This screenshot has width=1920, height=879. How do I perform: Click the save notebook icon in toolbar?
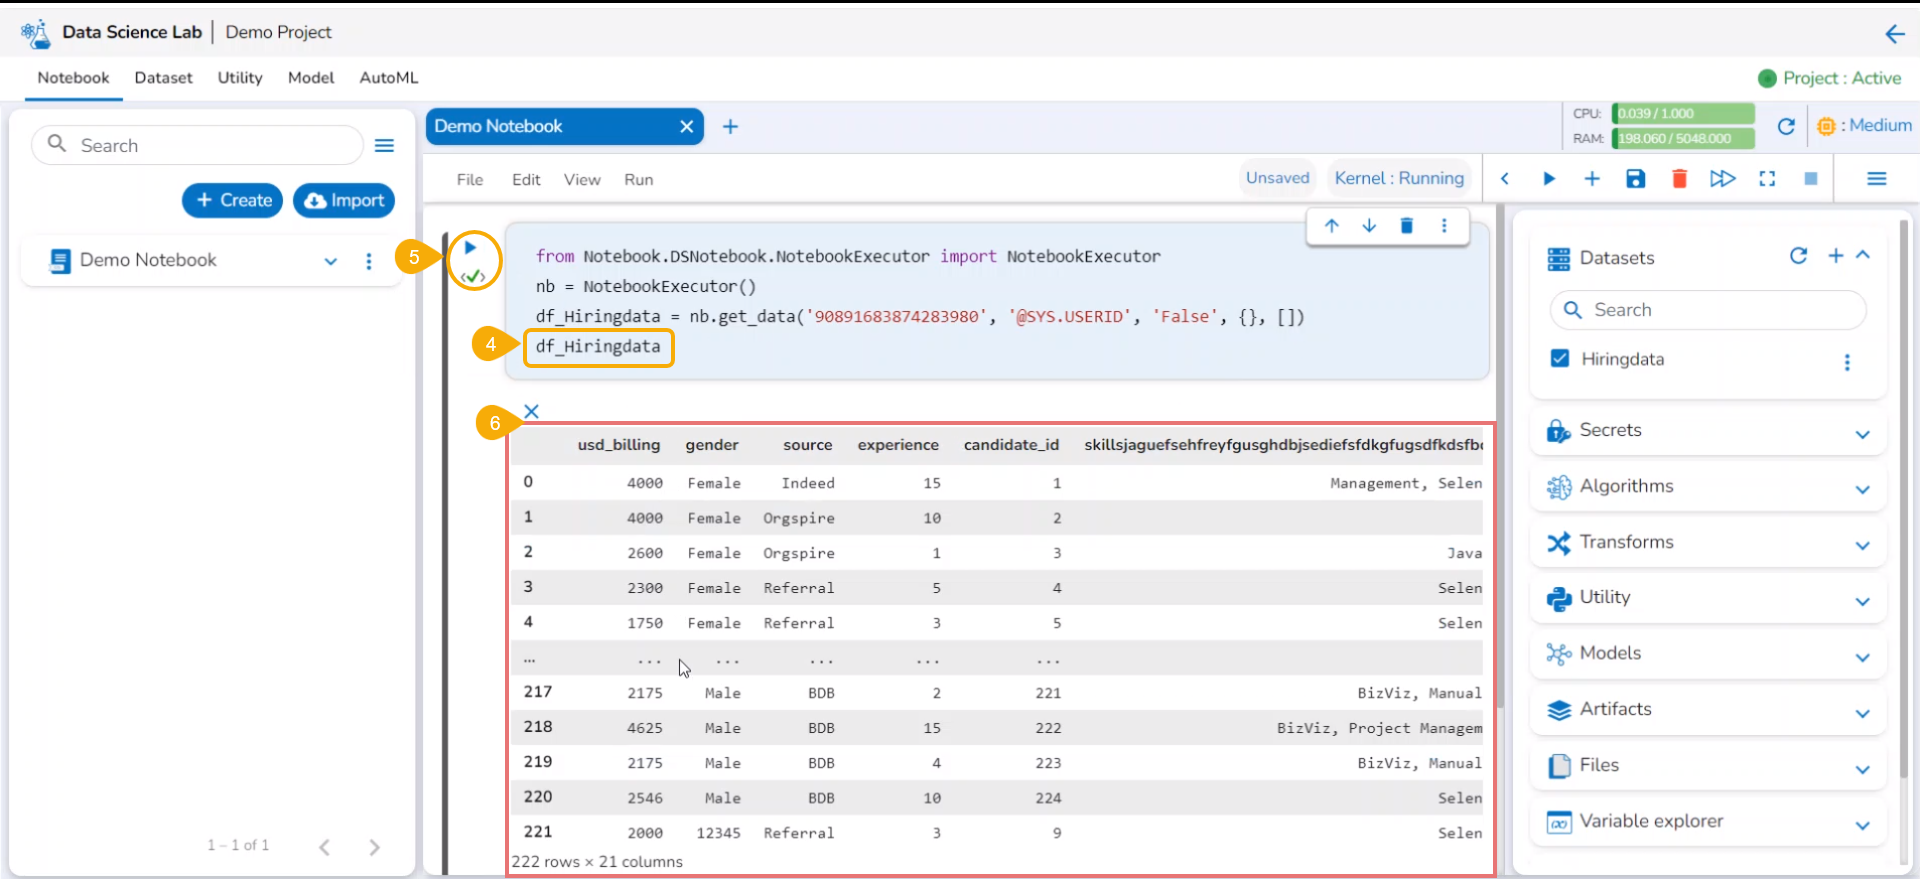click(x=1635, y=179)
